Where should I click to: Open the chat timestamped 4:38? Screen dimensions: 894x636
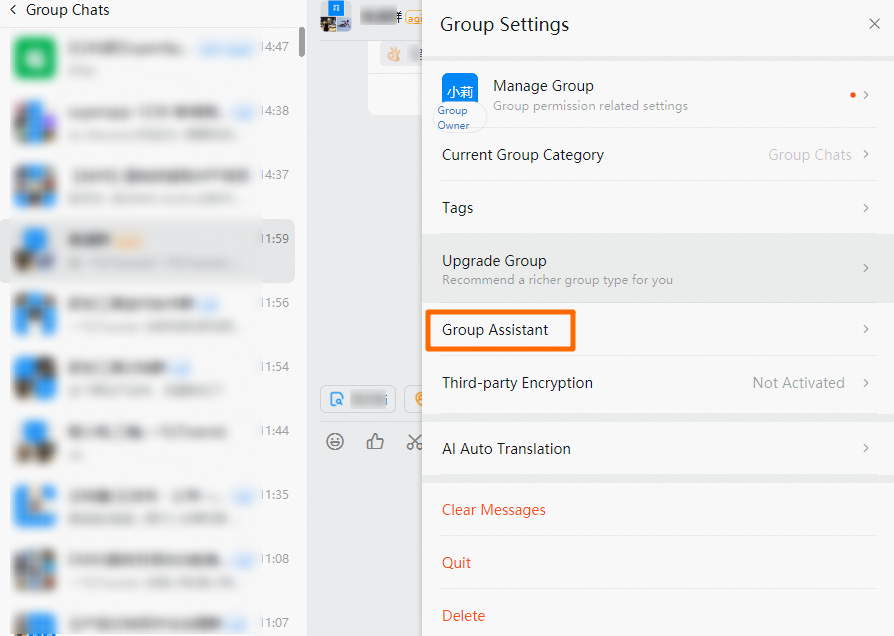pos(149,122)
